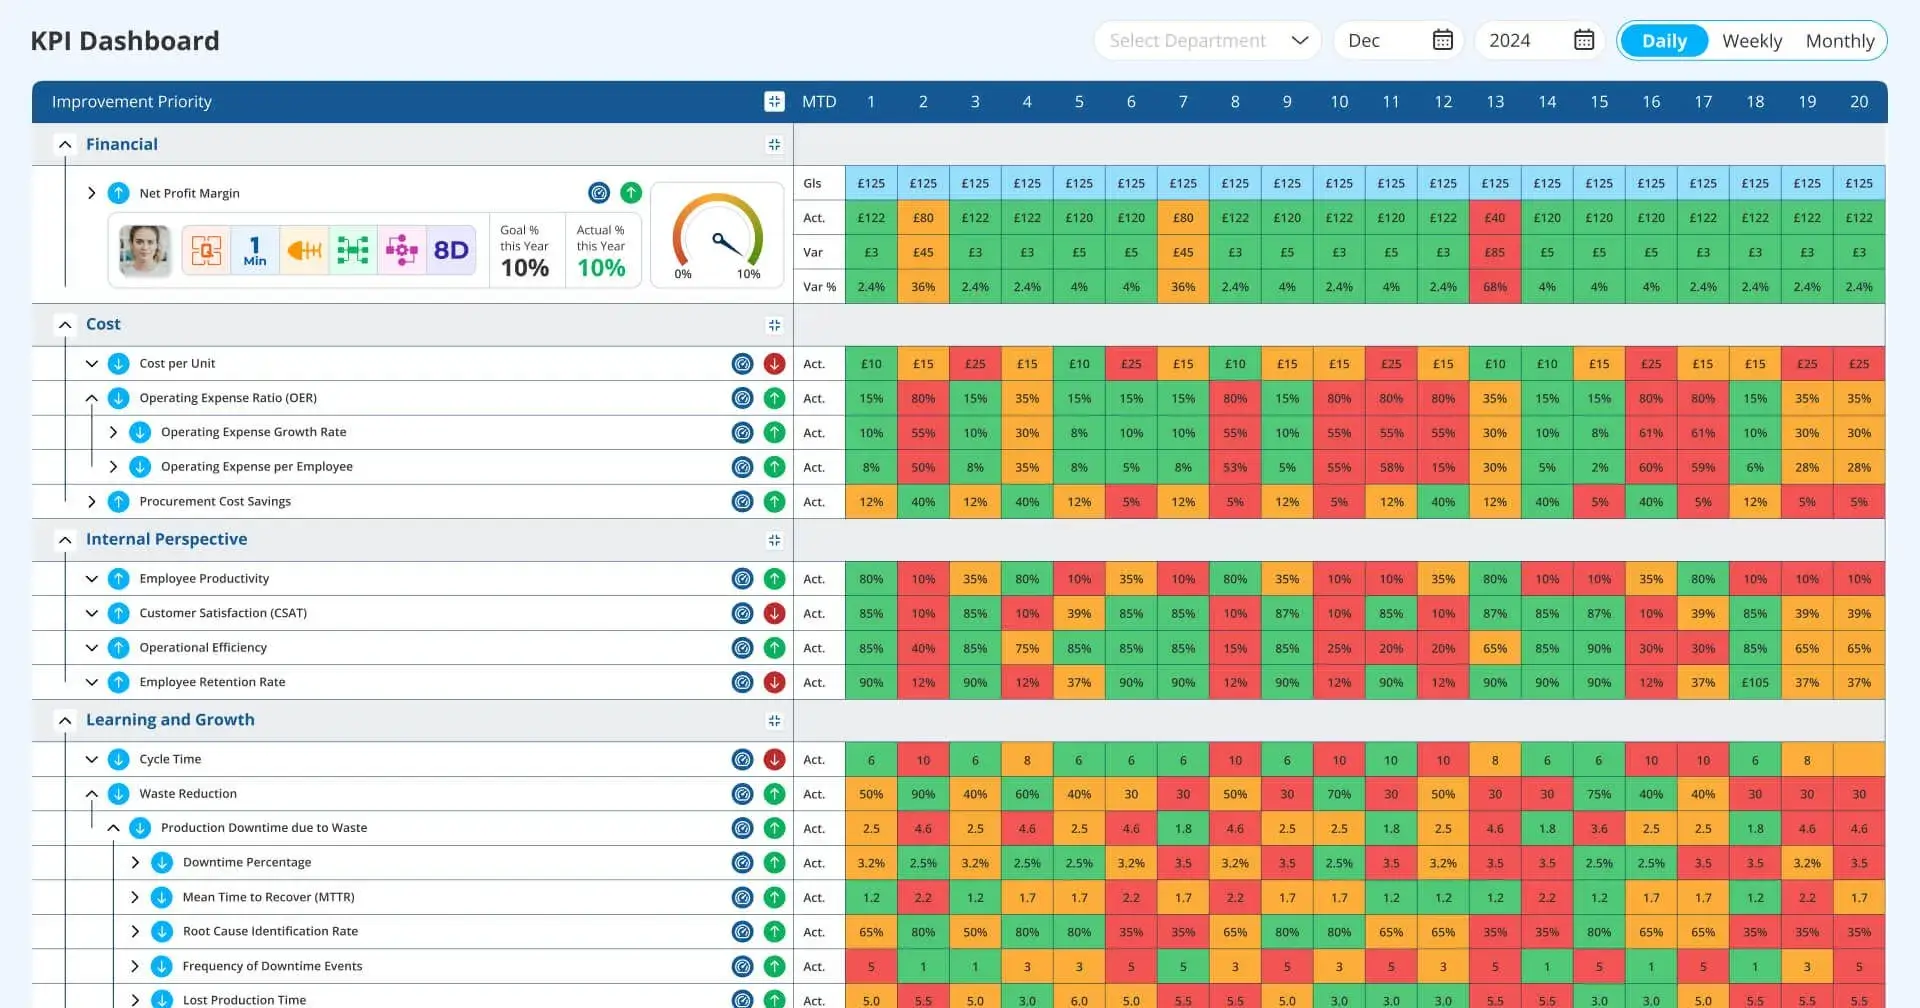Image resolution: width=1920 pixels, height=1008 pixels.
Task: Toggle the red trend arrow on Customer Satisfaction (CSAT)
Action: [774, 613]
